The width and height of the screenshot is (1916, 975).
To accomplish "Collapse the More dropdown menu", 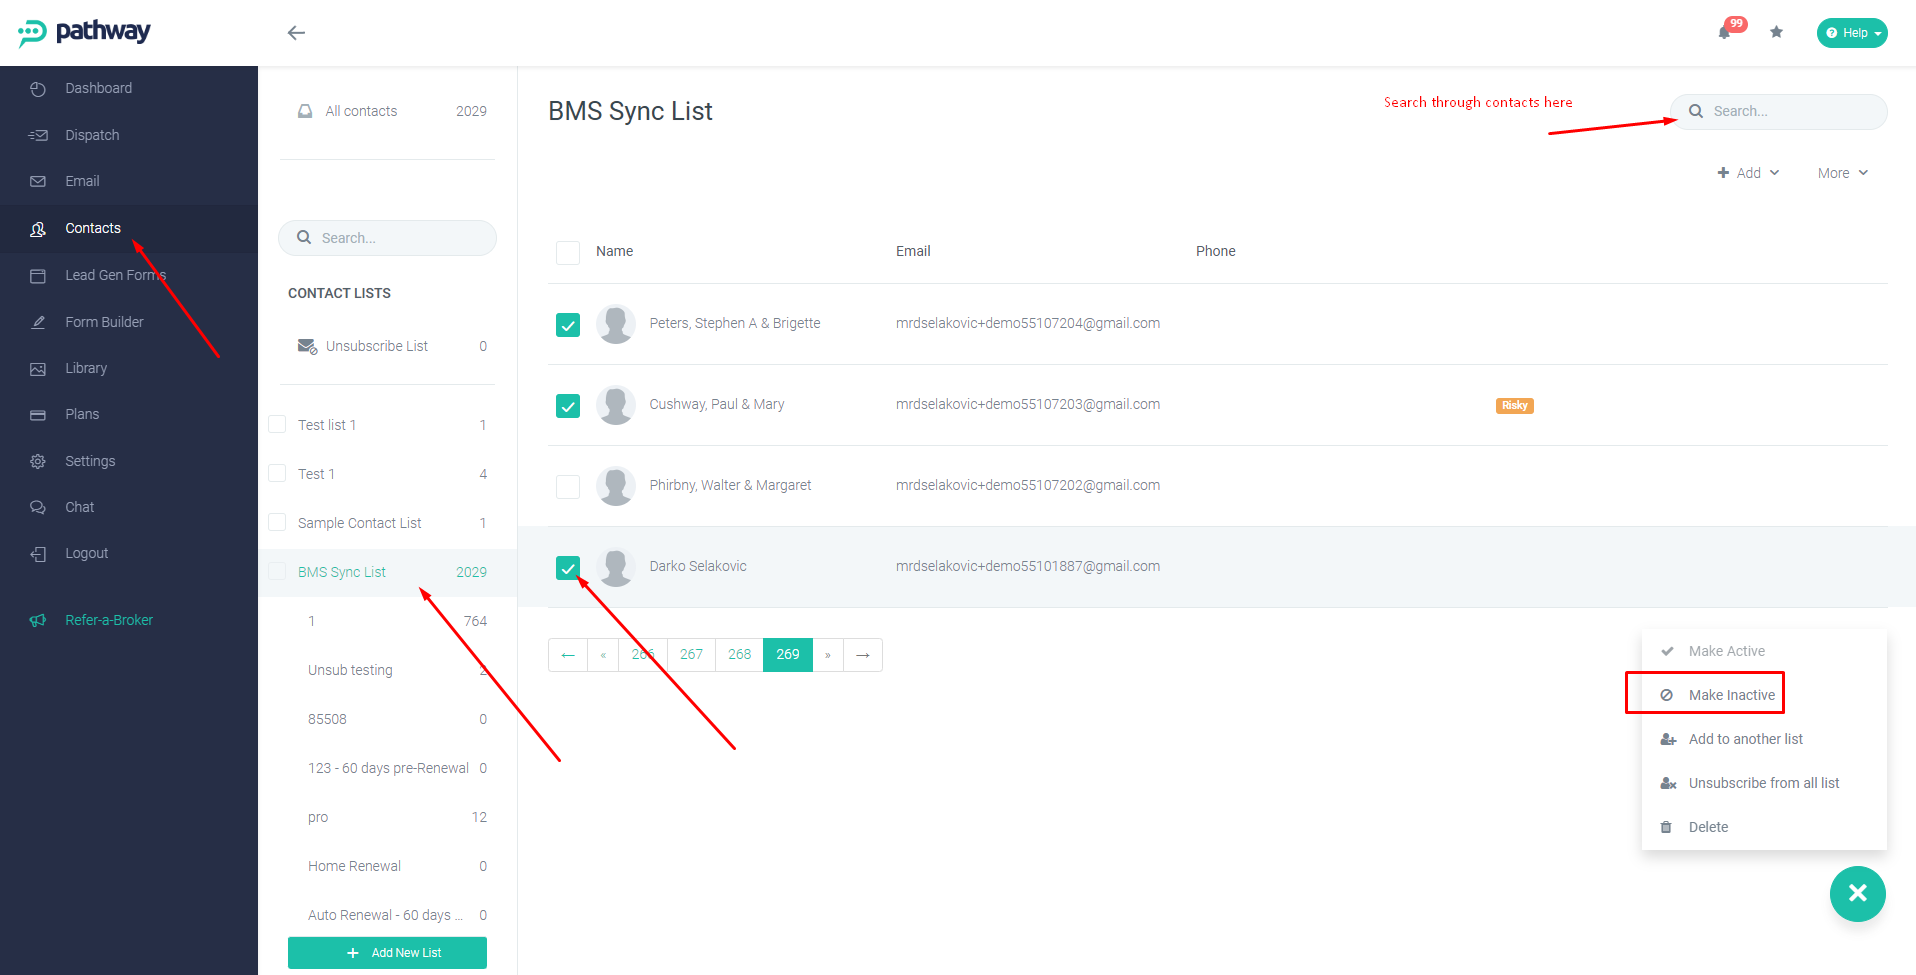I will coord(1843,173).
